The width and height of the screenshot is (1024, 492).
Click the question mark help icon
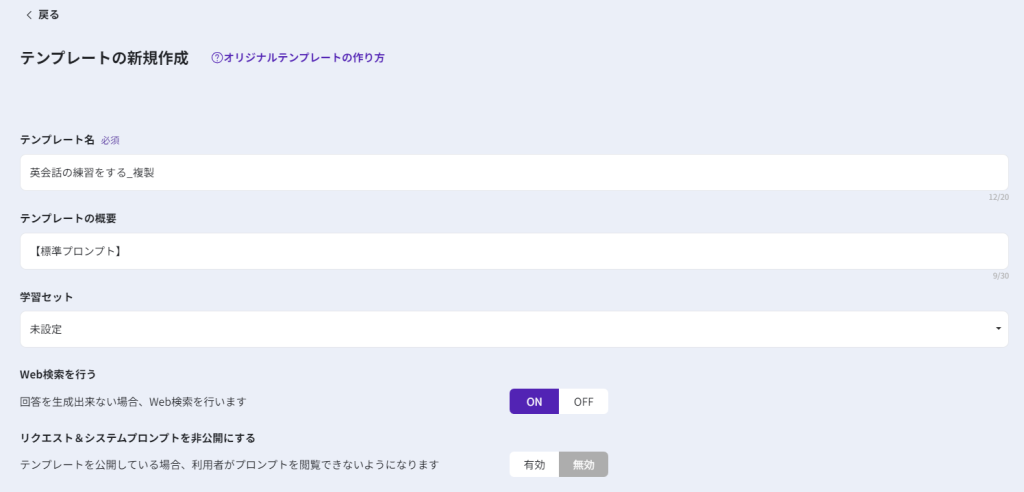216,58
